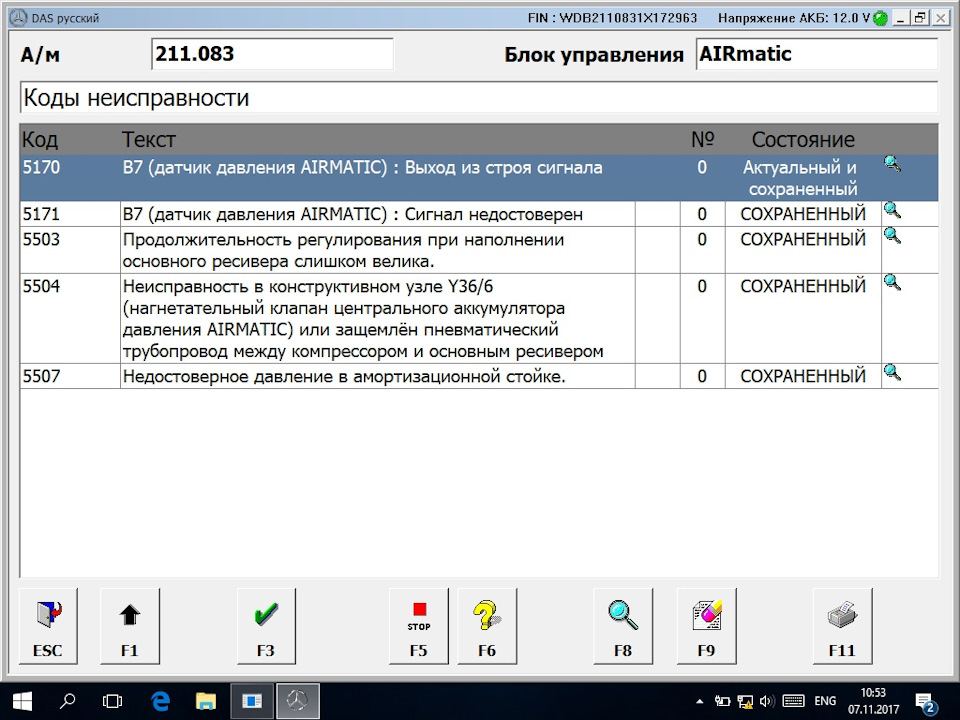Minimize the DAS window
The width and height of the screenshot is (960, 720).
click(900, 18)
